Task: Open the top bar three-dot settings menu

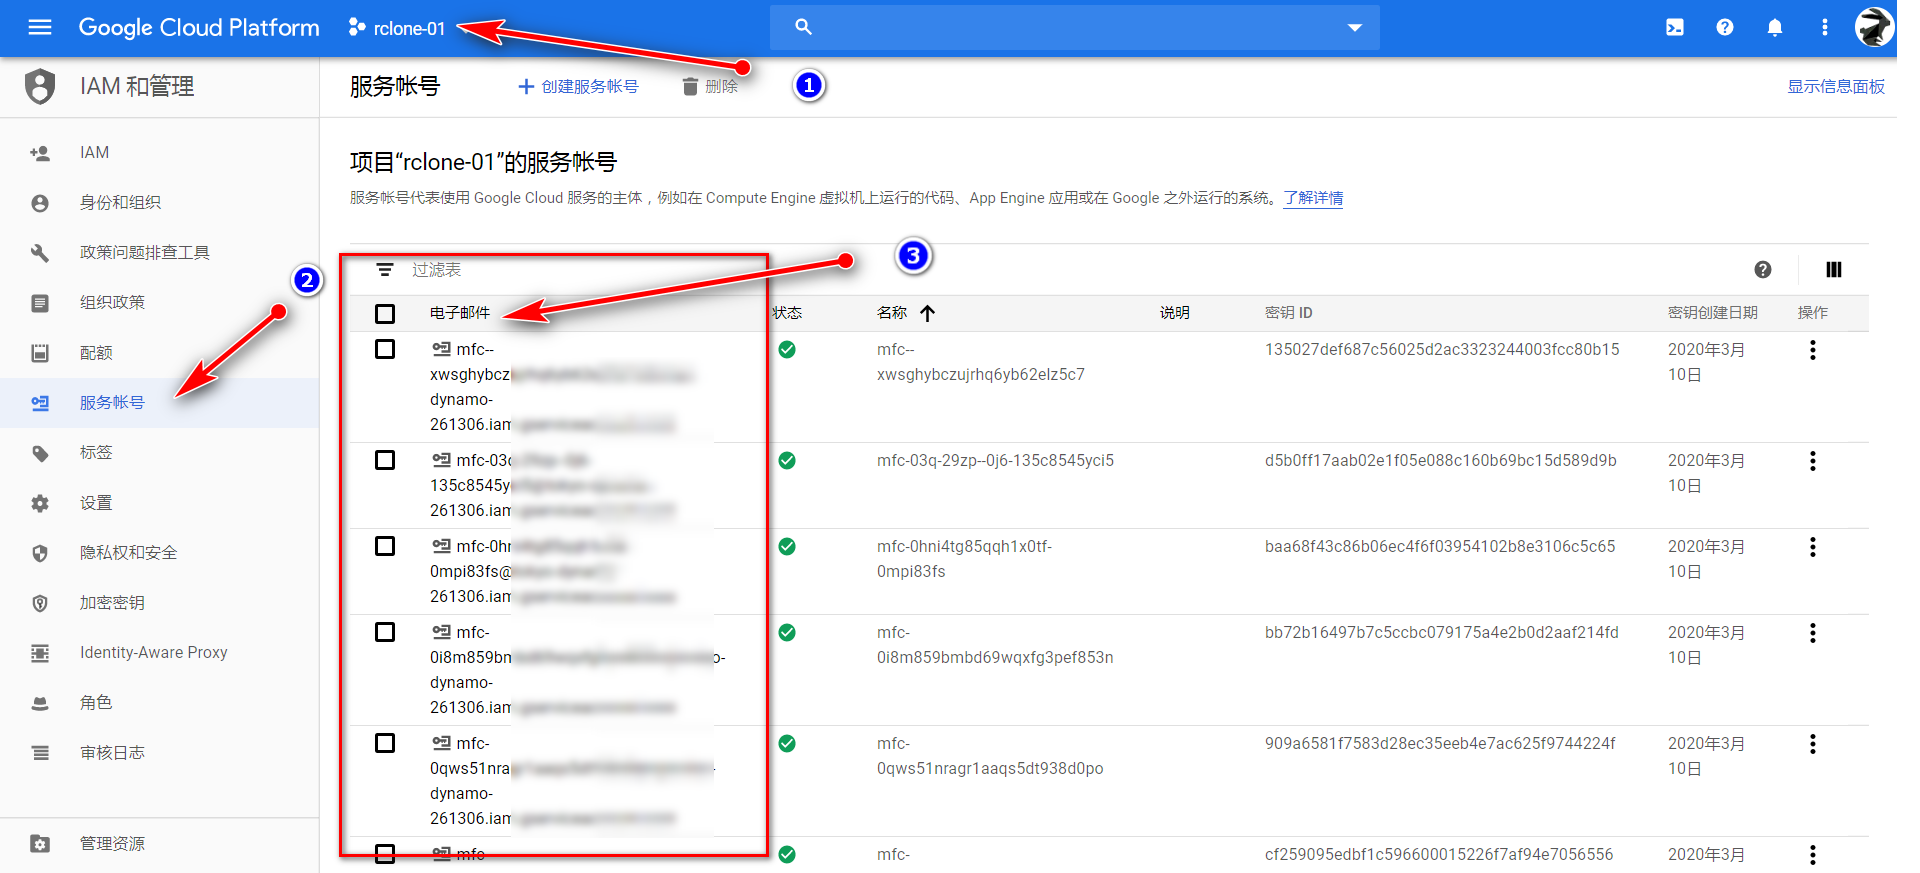Action: coord(1825,27)
